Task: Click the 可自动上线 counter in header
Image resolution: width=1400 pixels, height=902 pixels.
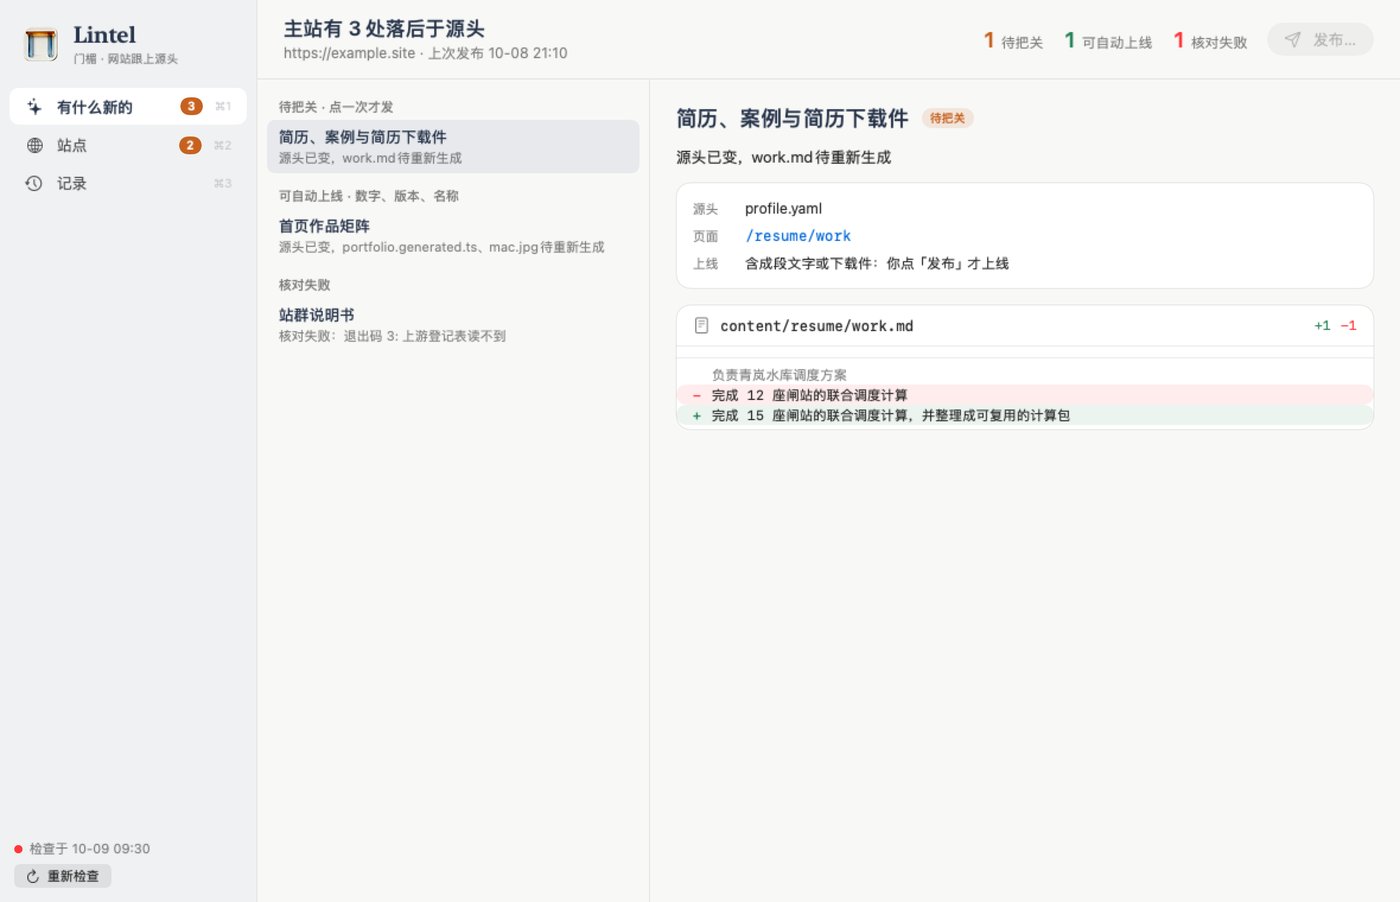Action: pos(1108,41)
